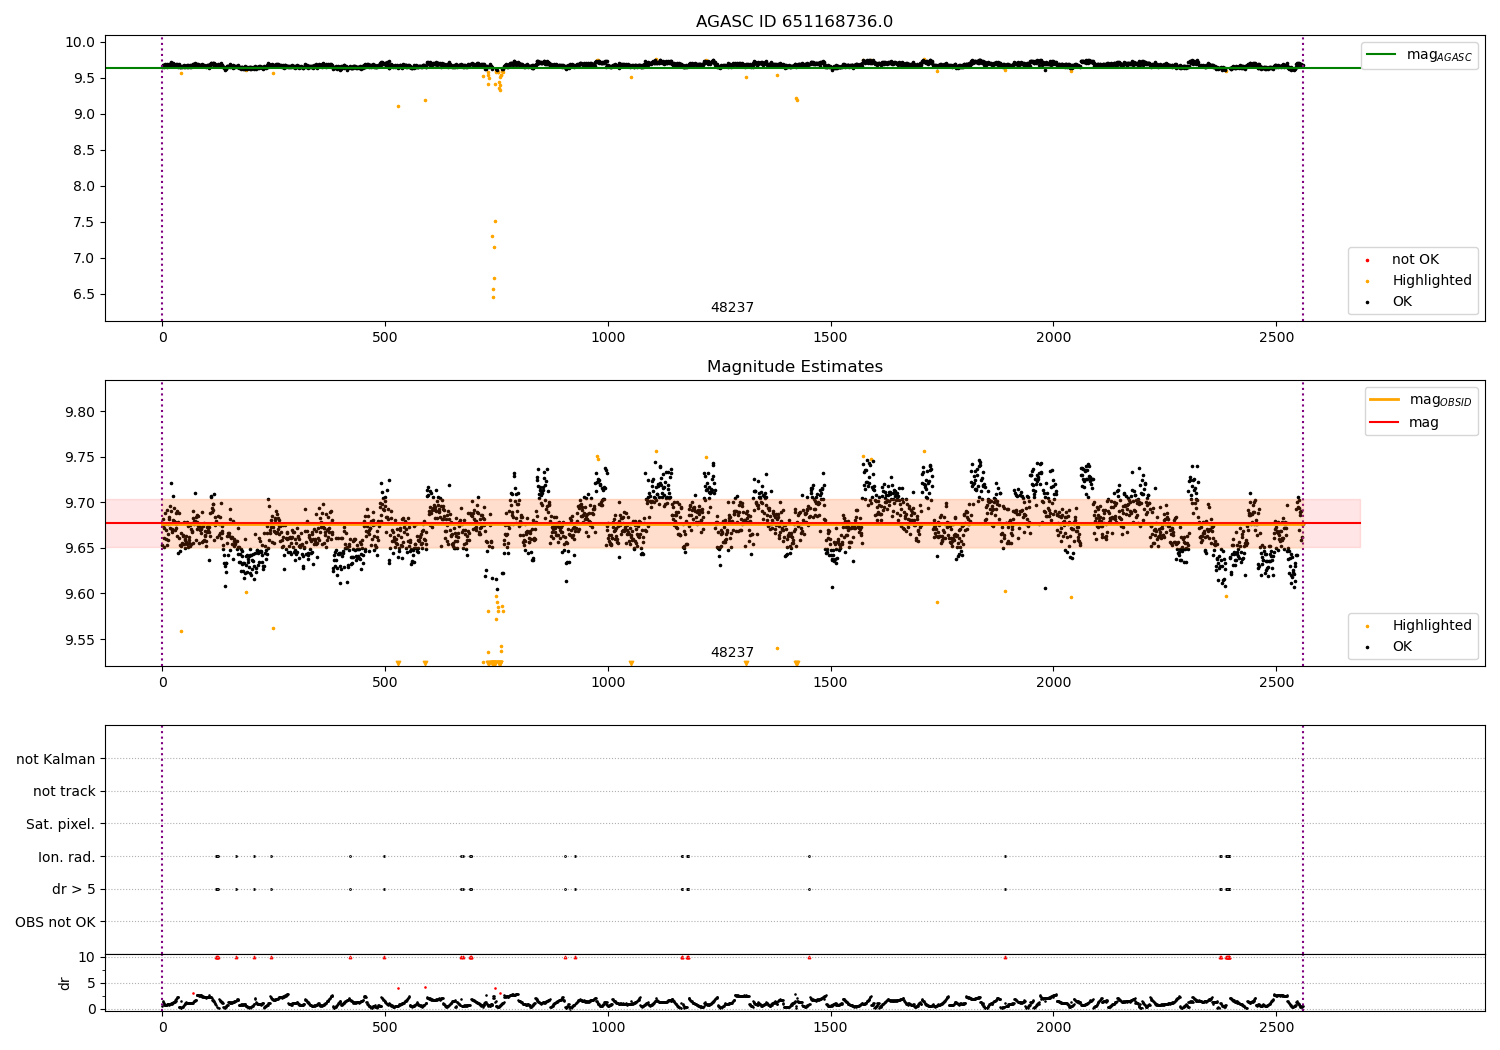Click the '9.75' y-axis tick of middle plot
The image size is (1500, 1050).
(82, 457)
